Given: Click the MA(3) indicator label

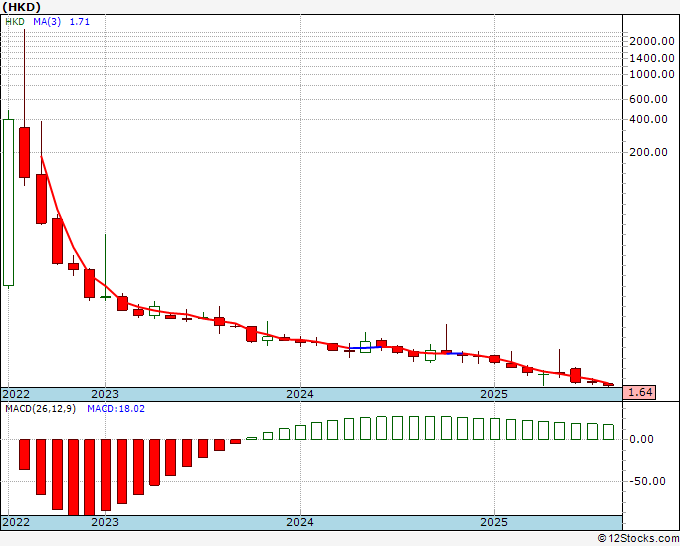Looking at the screenshot, I should click(47, 22).
